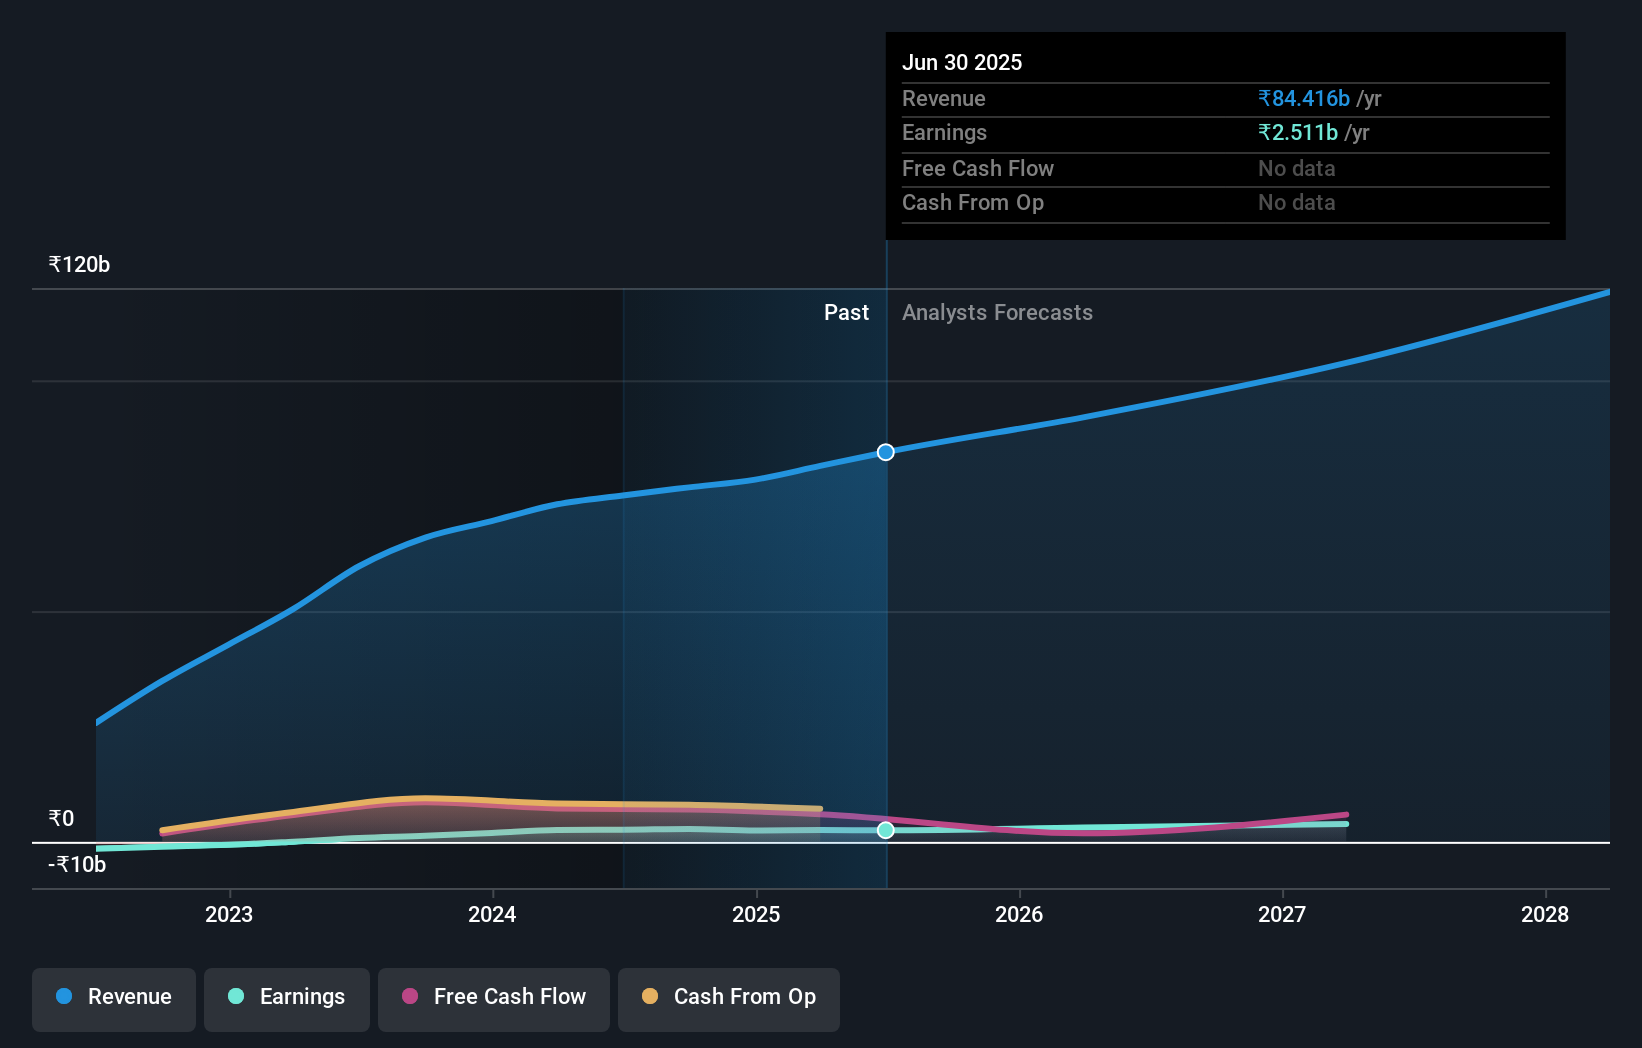
Task: Select the Revenue data point marker on the chart
Action: [884, 452]
